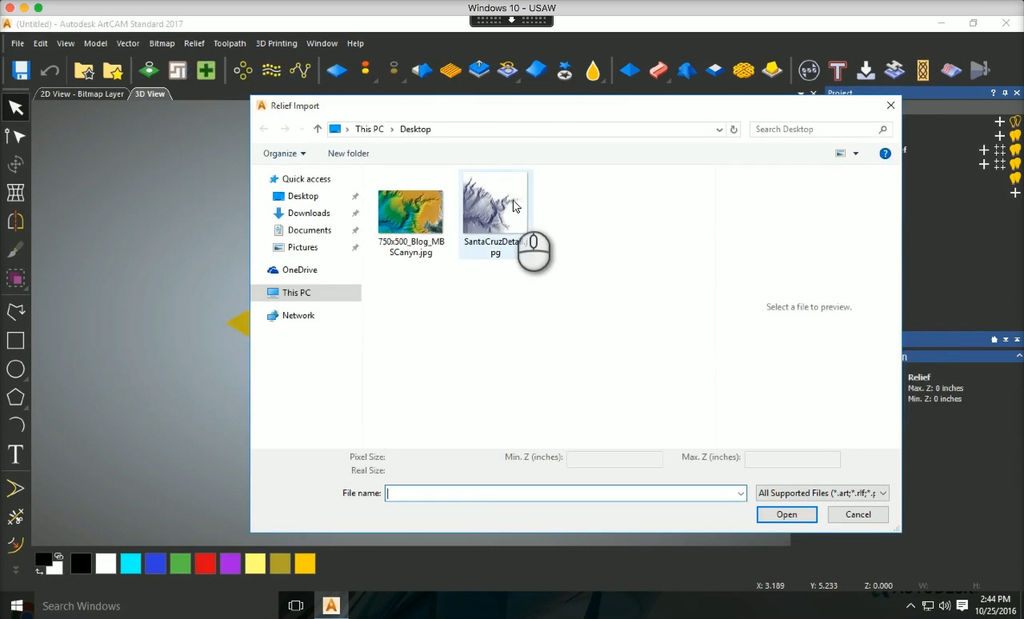
Task: Select Downloads in the navigation pane
Action: tap(308, 213)
